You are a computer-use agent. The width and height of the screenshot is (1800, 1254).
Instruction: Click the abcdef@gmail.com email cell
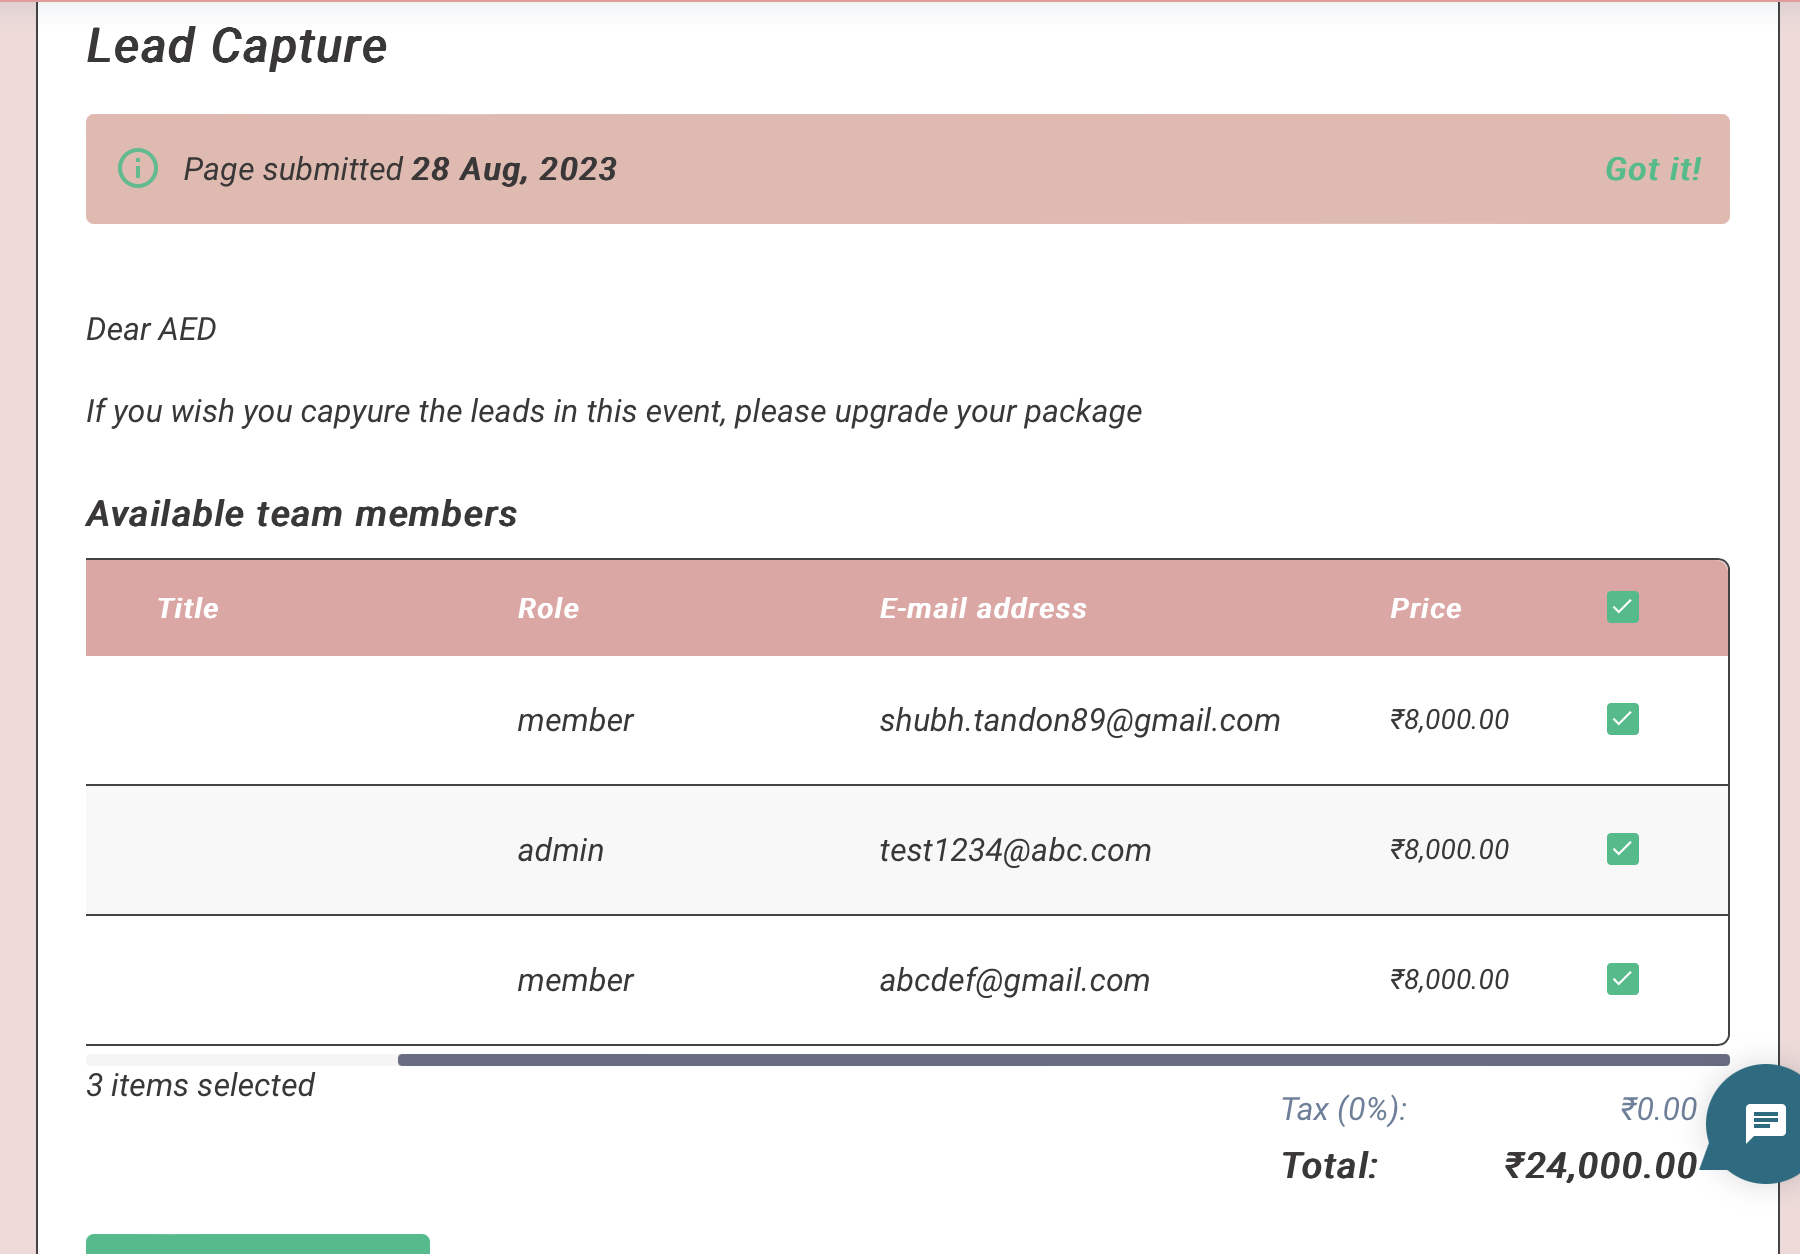[1014, 980]
